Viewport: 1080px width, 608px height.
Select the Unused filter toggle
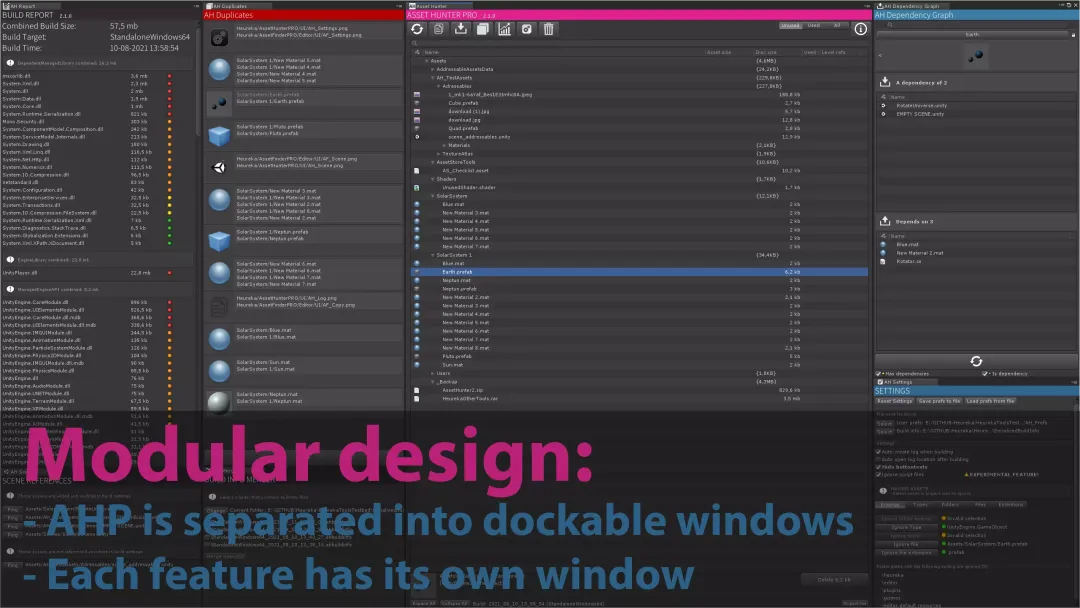click(791, 25)
